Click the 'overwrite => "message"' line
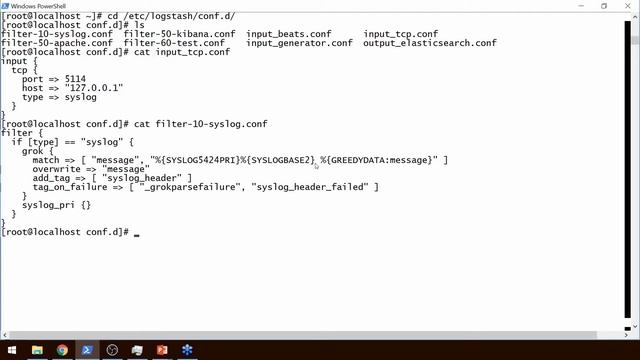This screenshot has width=640, height=360. (91, 169)
